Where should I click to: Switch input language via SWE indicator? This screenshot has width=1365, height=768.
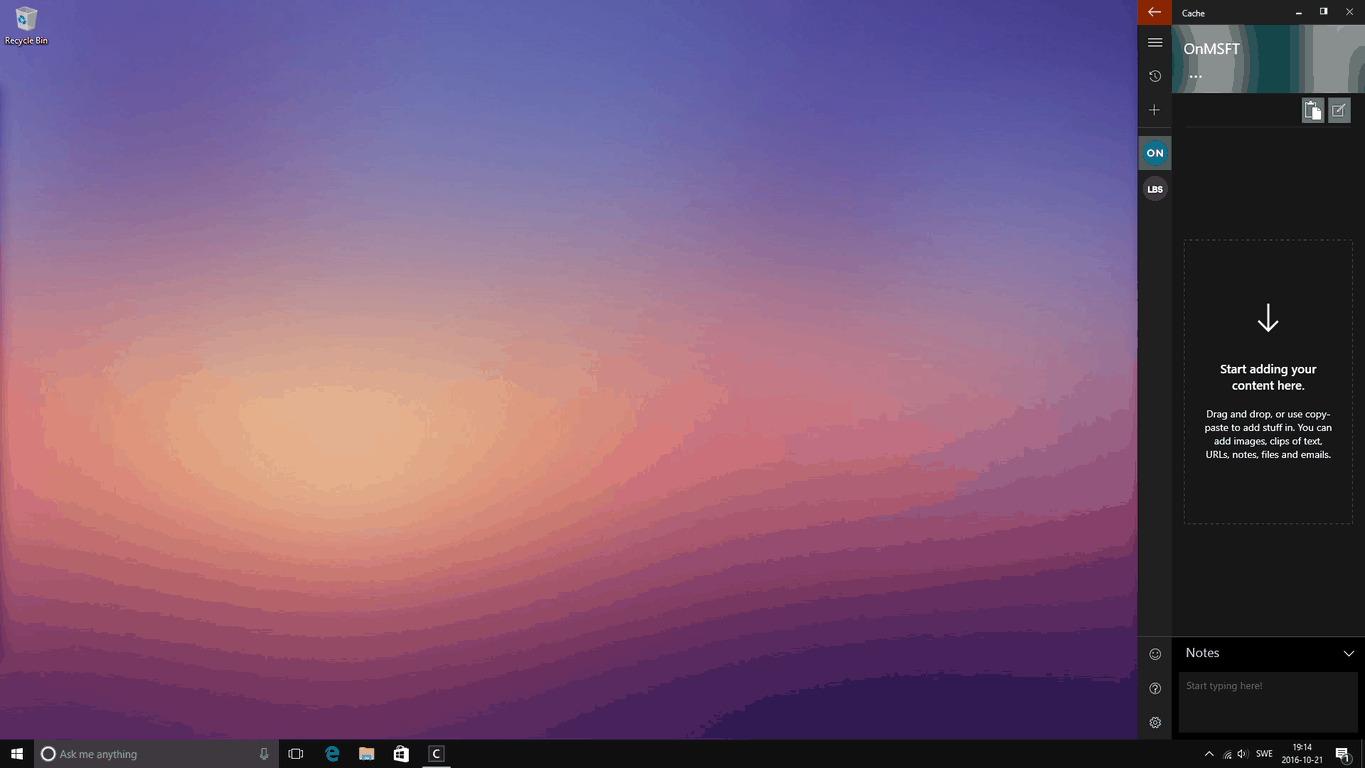(x=1264, y=754)
